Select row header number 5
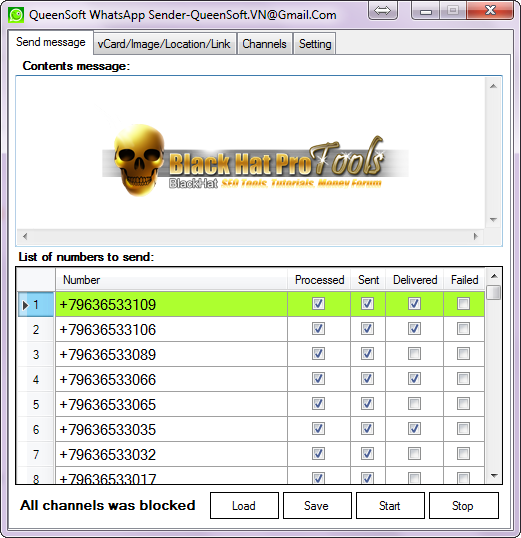 (x=36, y=405)
